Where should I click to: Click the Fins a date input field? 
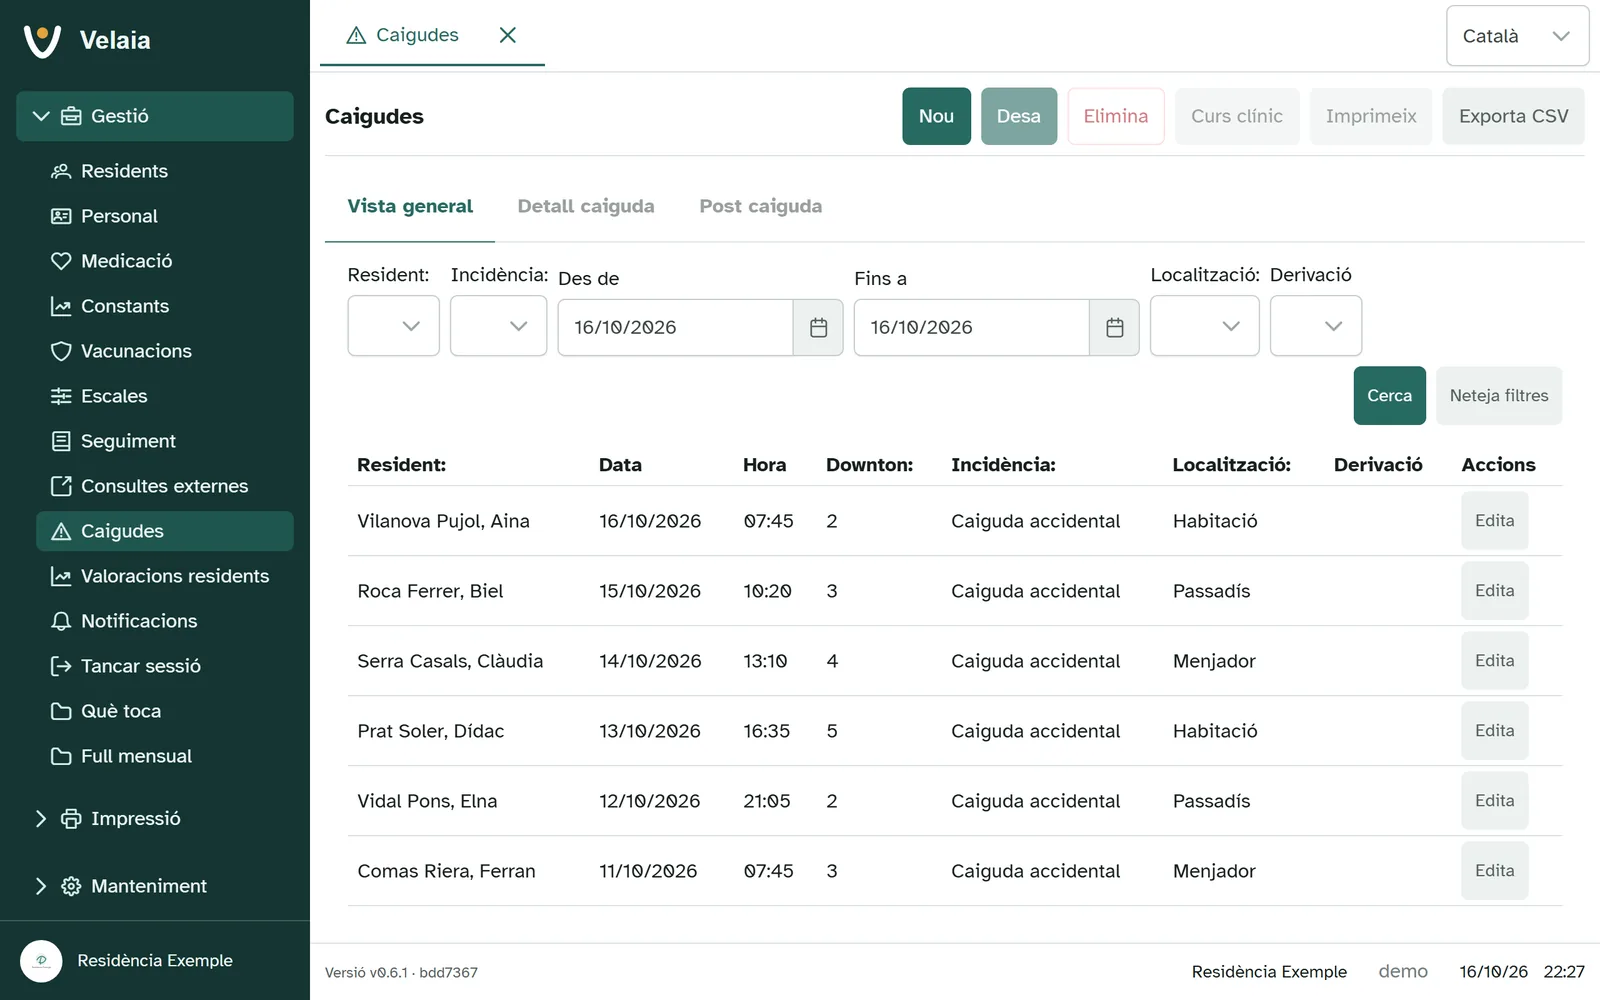(x=972, y=327)
